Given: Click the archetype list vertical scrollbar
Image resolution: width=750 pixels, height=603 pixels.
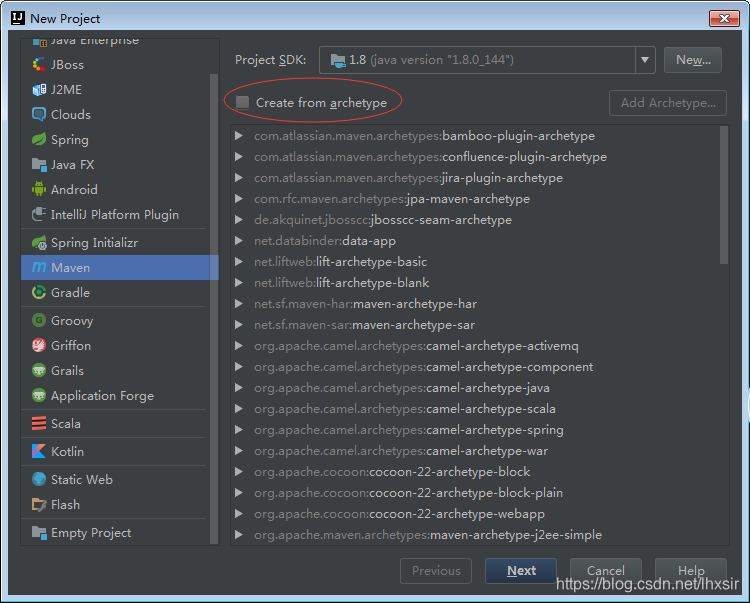Looking at the screenshot, I should coord(724,195).
